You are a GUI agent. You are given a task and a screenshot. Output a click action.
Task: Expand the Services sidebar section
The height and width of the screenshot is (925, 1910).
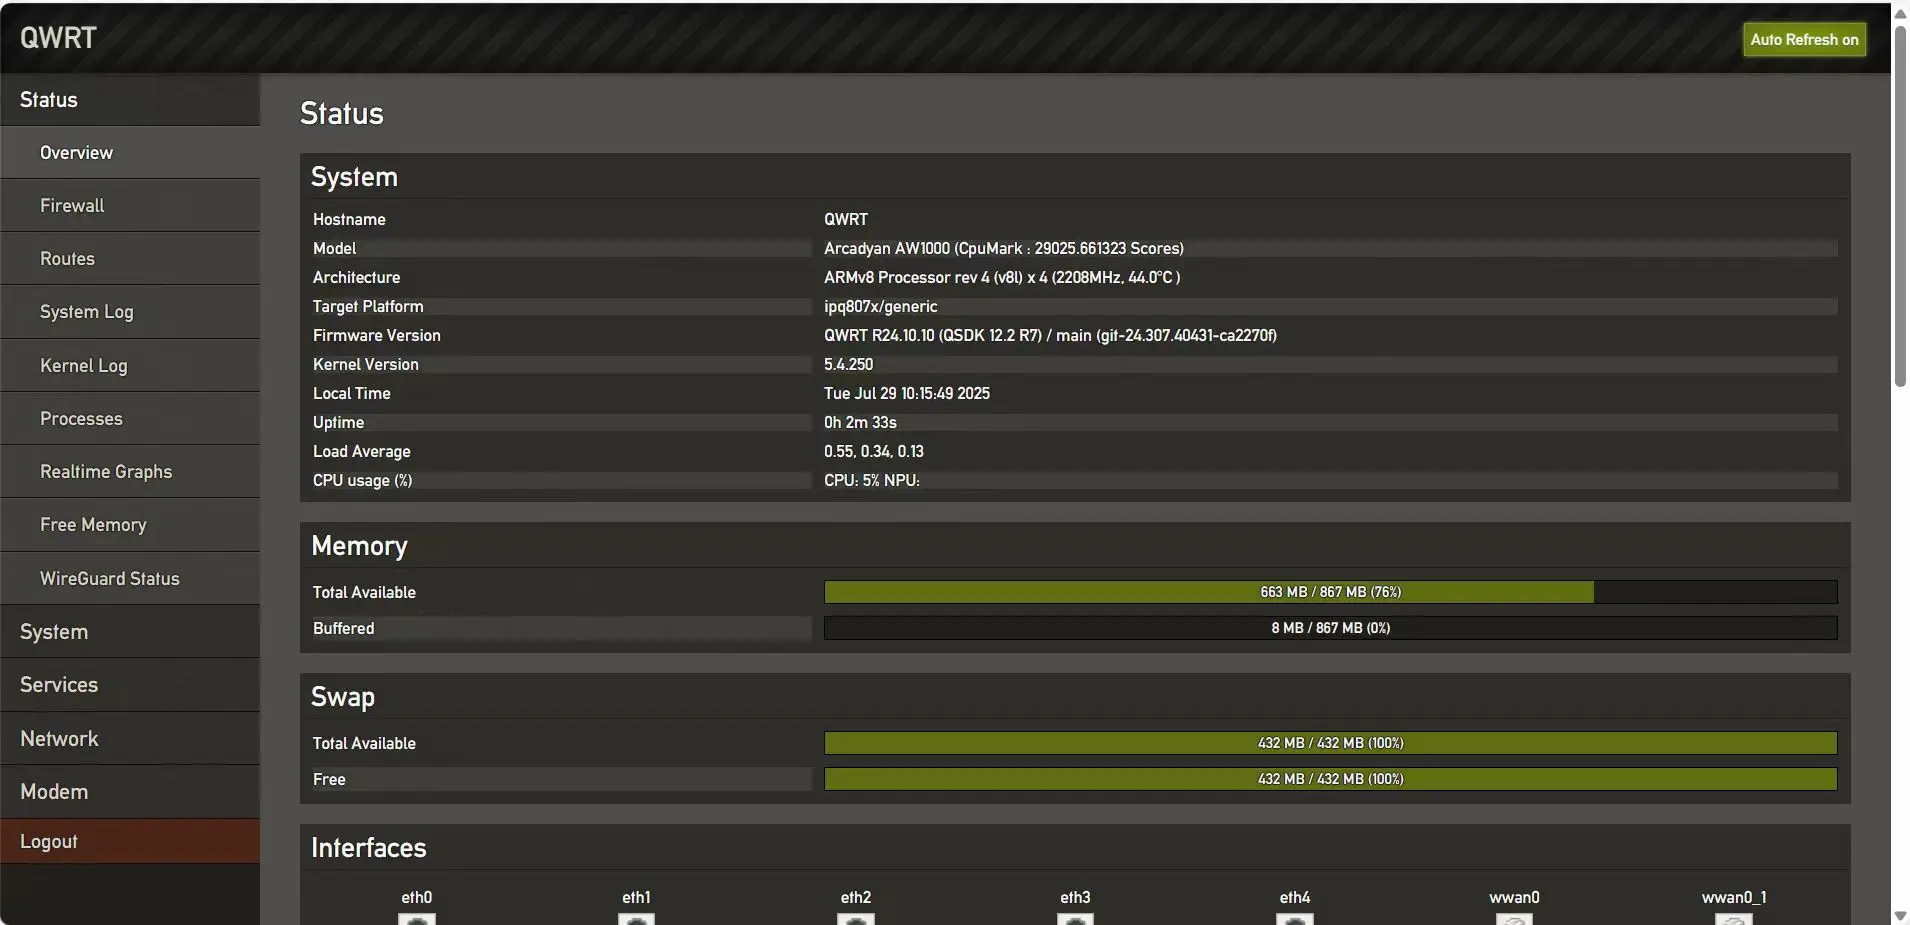(x=59, y=685)
